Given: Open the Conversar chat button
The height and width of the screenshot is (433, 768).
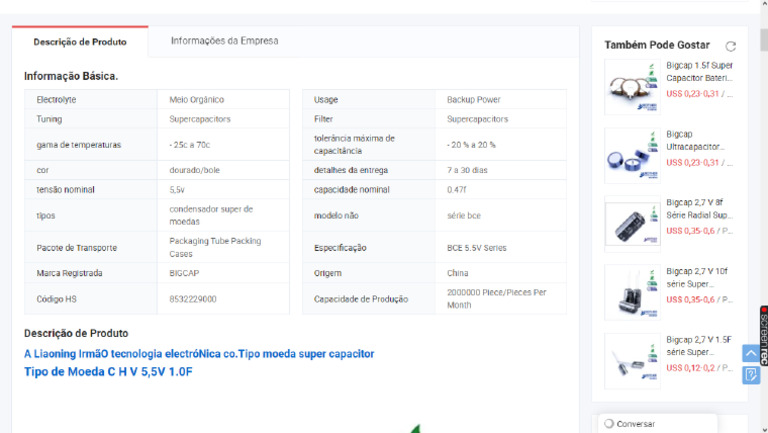Looking at the screenshot, I should click(658, 424).
